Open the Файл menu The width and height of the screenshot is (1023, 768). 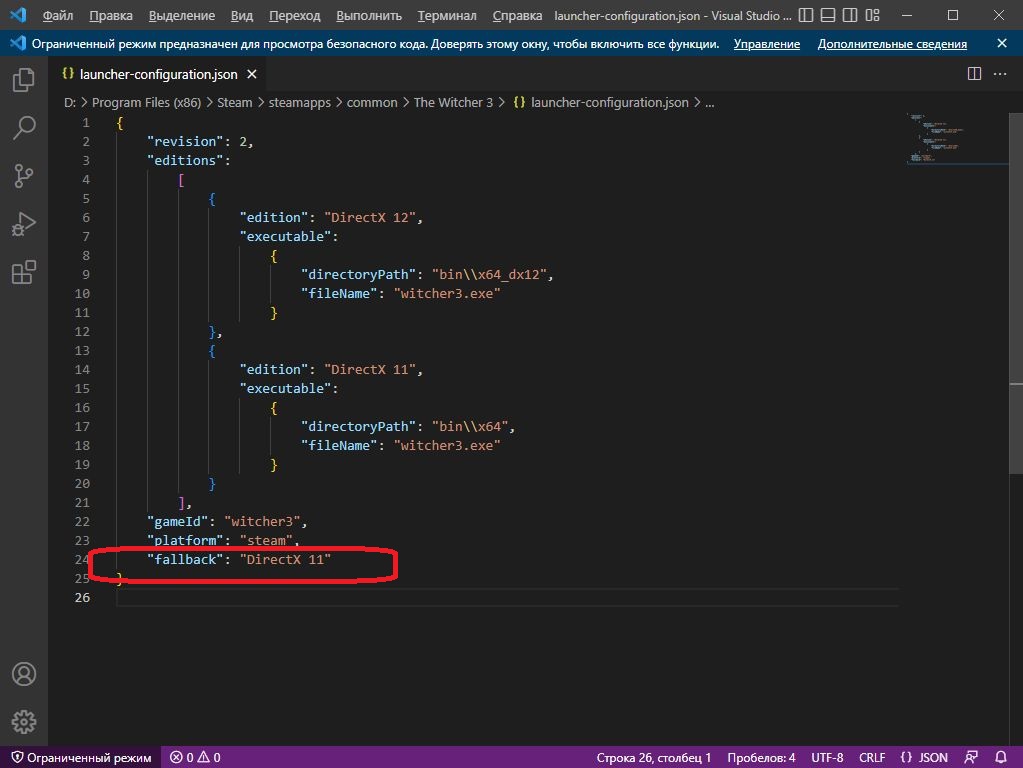[57, 15]
